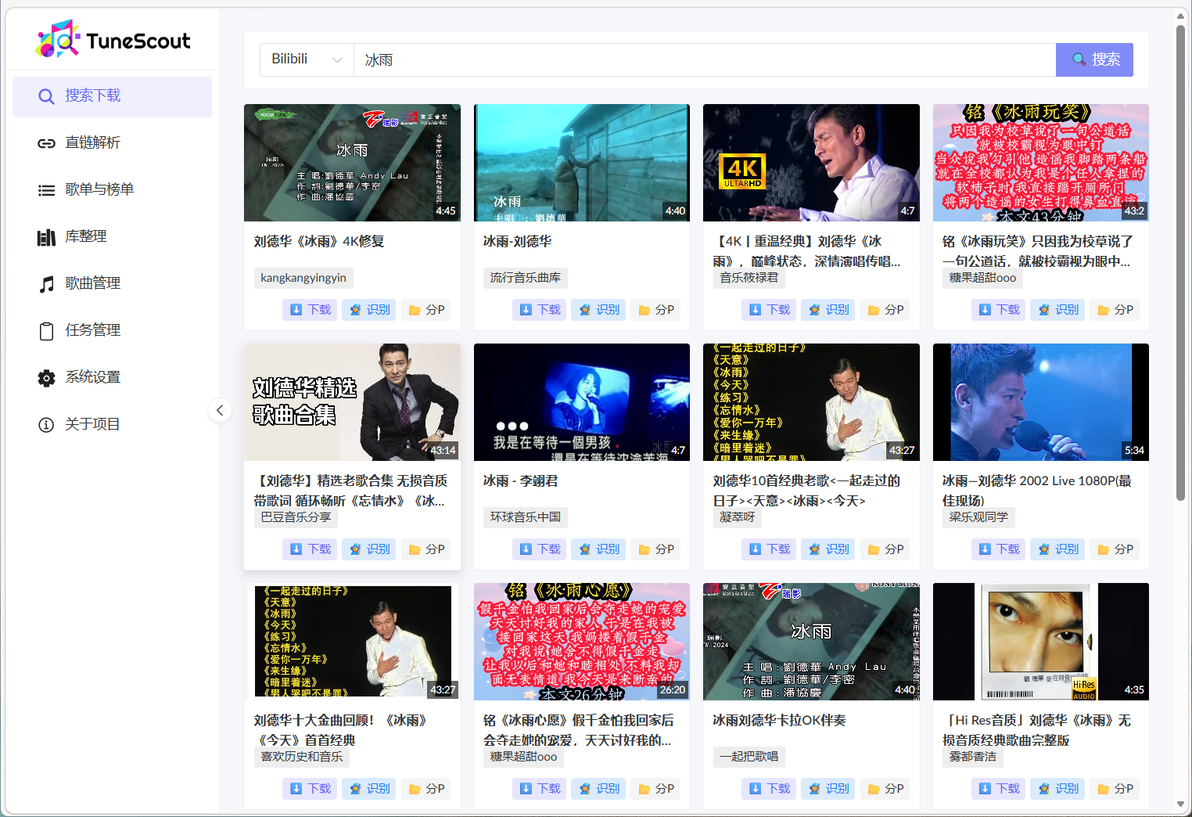Screen dimensions: 1192x817
Task: Download the Hi Res音质 刘德华《冰雨》 video
Action: coord(999,788)
